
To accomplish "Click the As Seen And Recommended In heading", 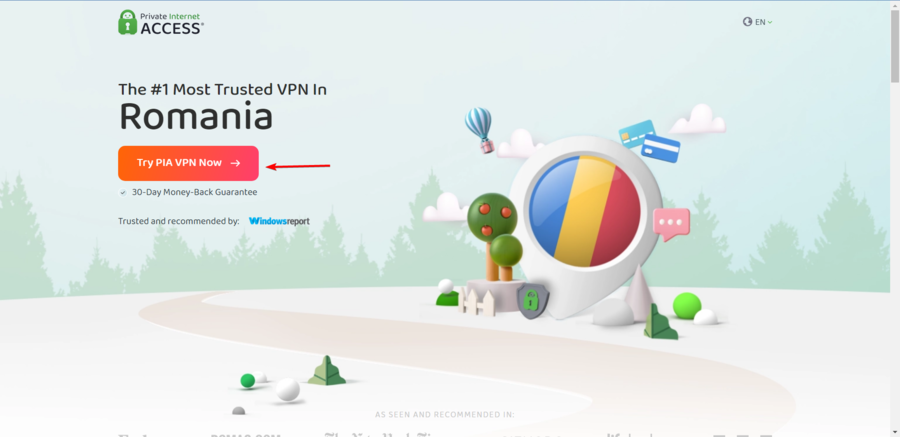I will (445, 414).
